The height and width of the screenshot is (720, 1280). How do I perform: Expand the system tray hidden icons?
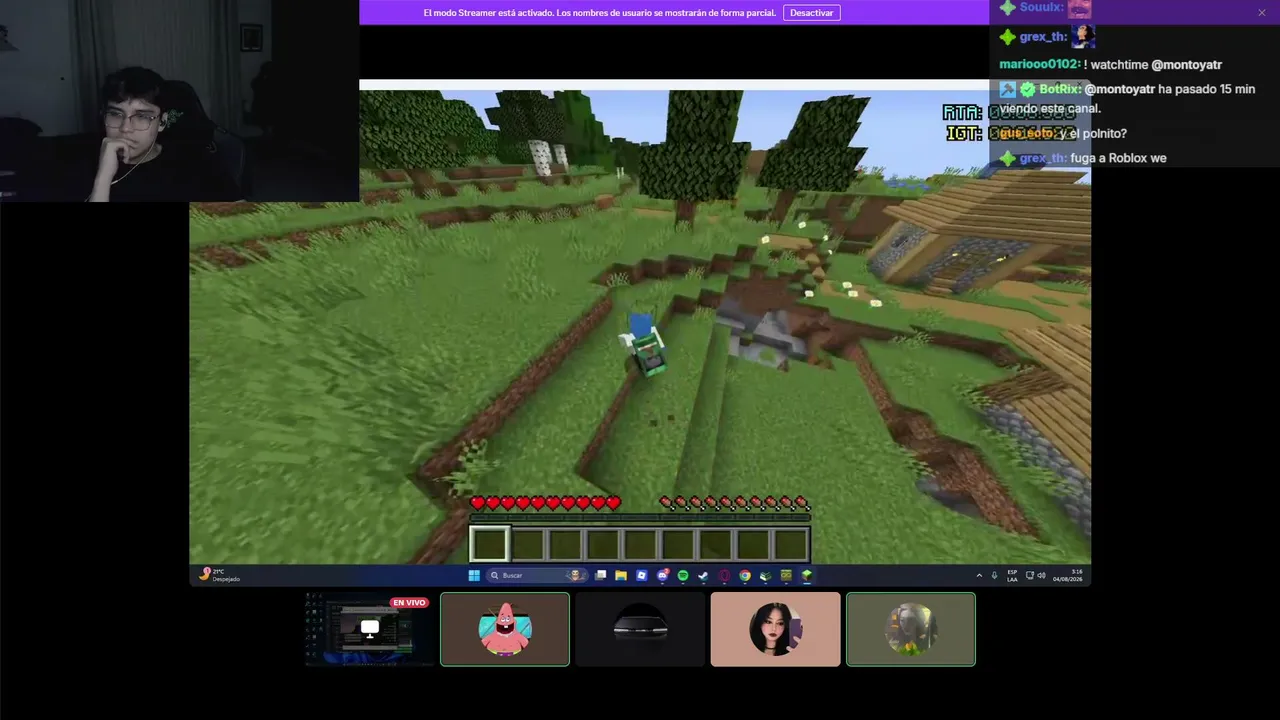point(979,575)
